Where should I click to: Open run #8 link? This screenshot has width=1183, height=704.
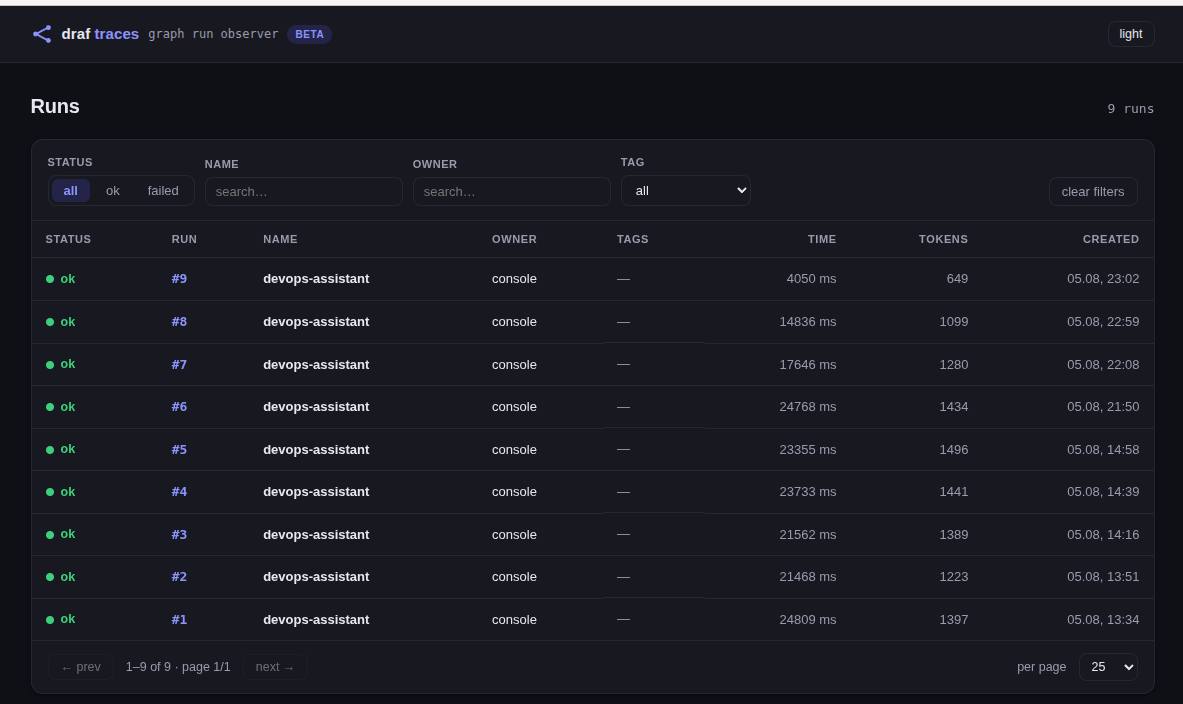pyautogui.click(x=179, y=322)
